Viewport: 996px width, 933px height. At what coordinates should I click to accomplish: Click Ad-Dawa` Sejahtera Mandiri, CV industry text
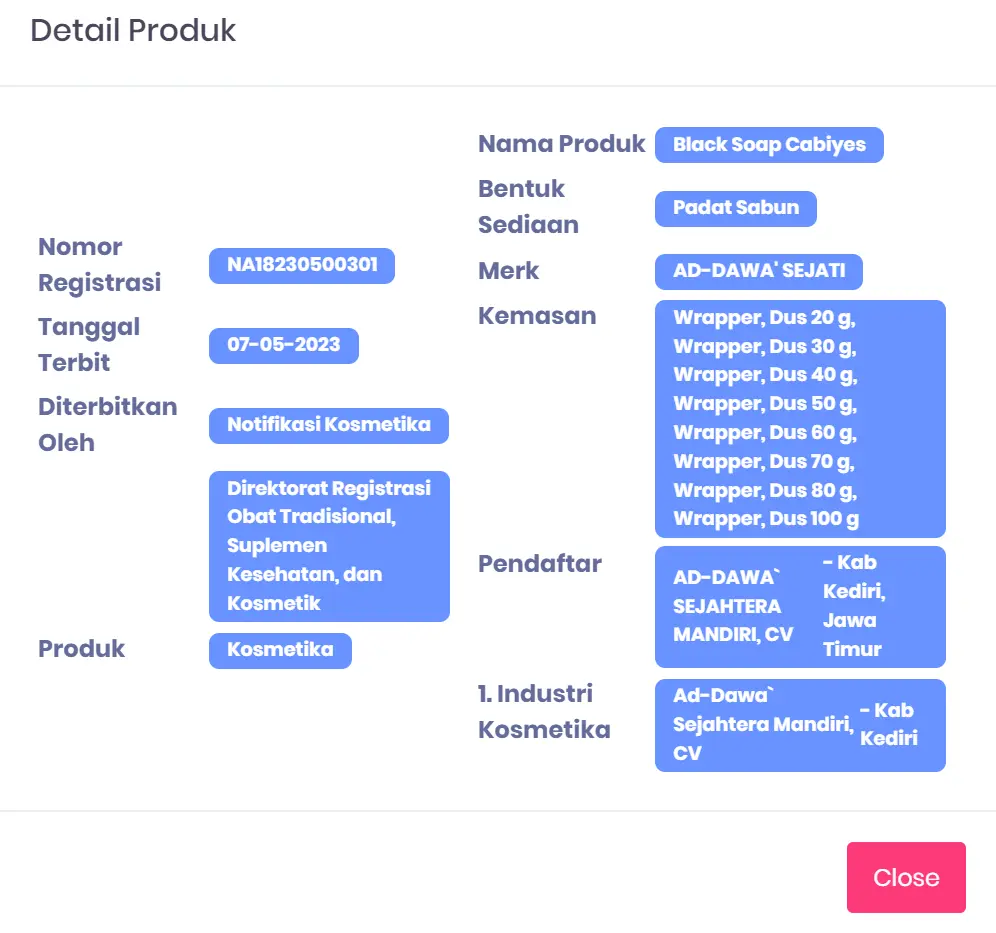(x=762, y=724)
